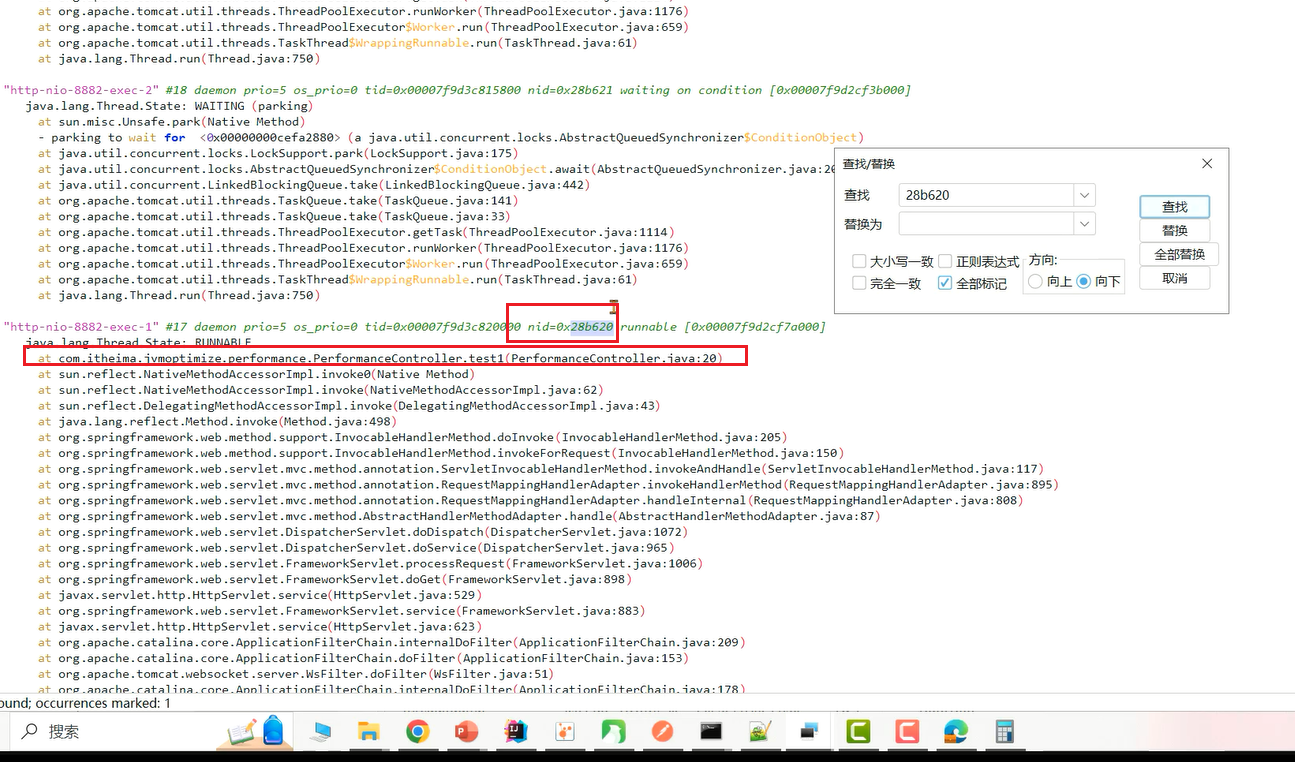1295x762 pixels.
Task: Open Google Chrome from the taskbar
Action: point(417,732)
